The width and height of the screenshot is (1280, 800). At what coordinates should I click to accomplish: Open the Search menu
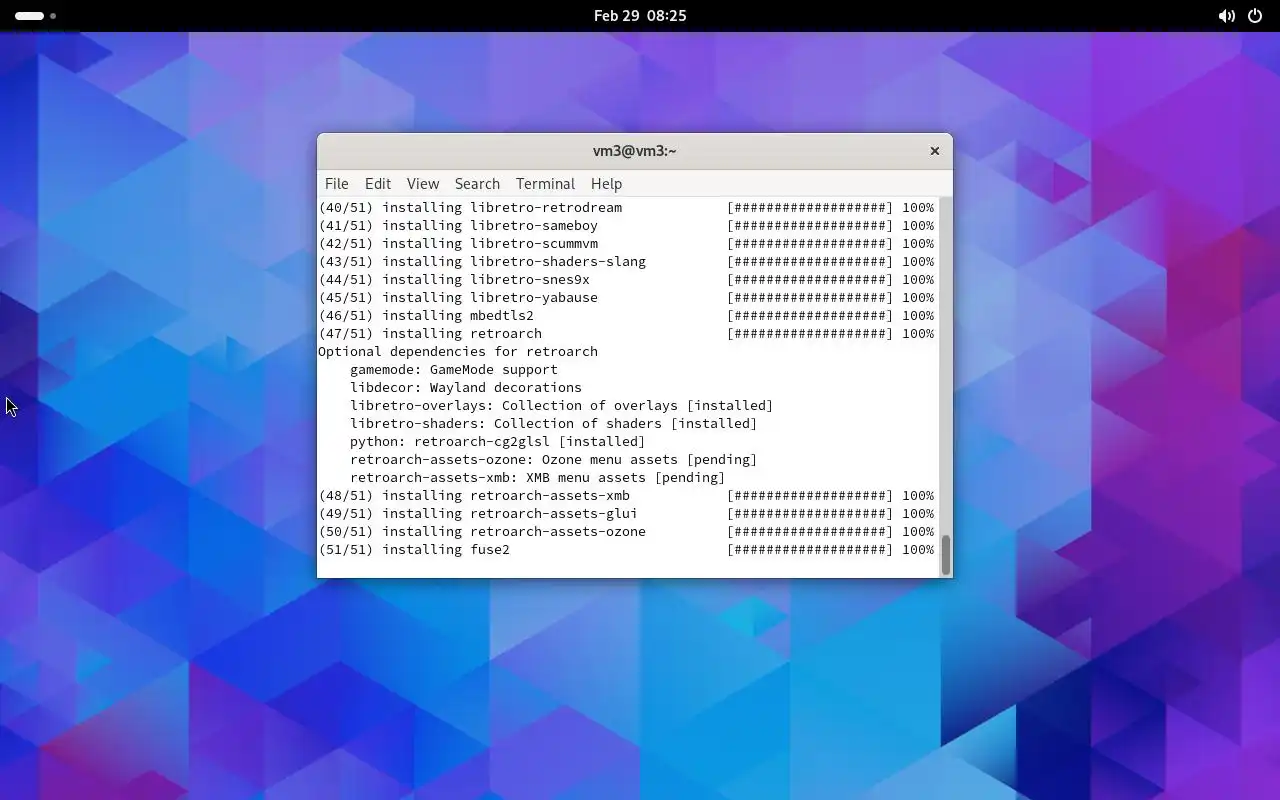(477, 184)
